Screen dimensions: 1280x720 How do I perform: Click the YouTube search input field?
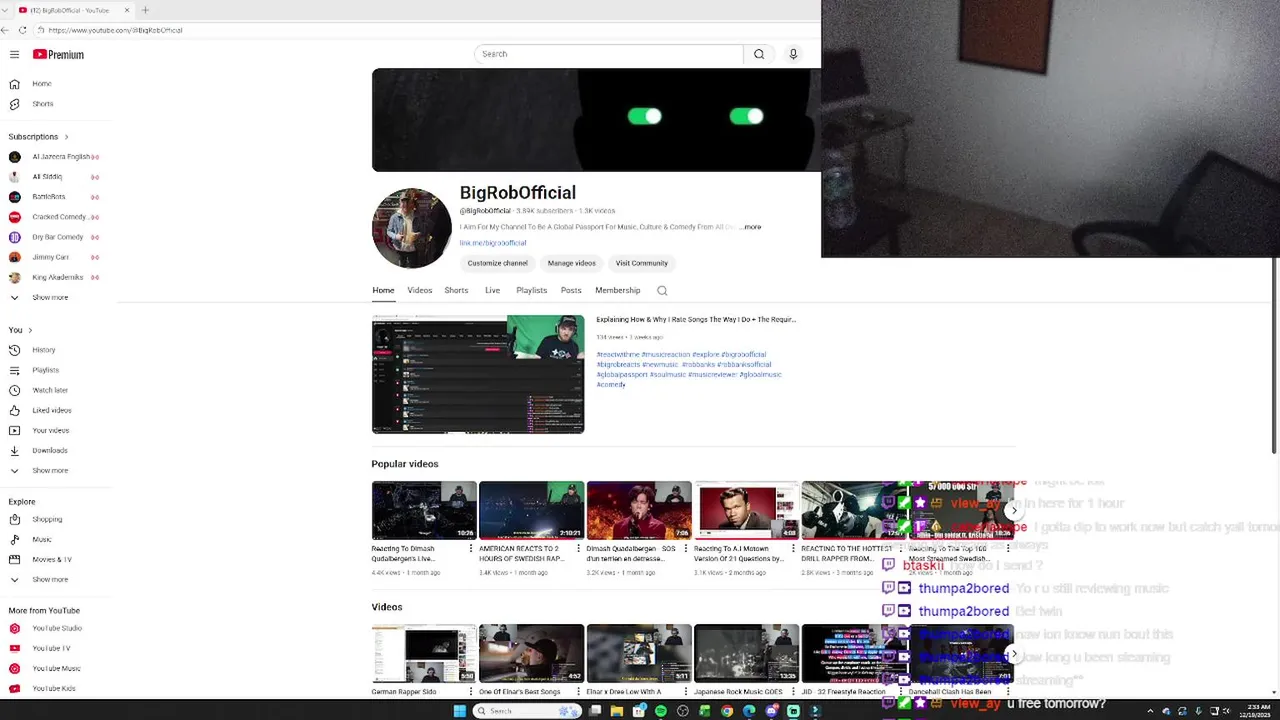point(608,54)
